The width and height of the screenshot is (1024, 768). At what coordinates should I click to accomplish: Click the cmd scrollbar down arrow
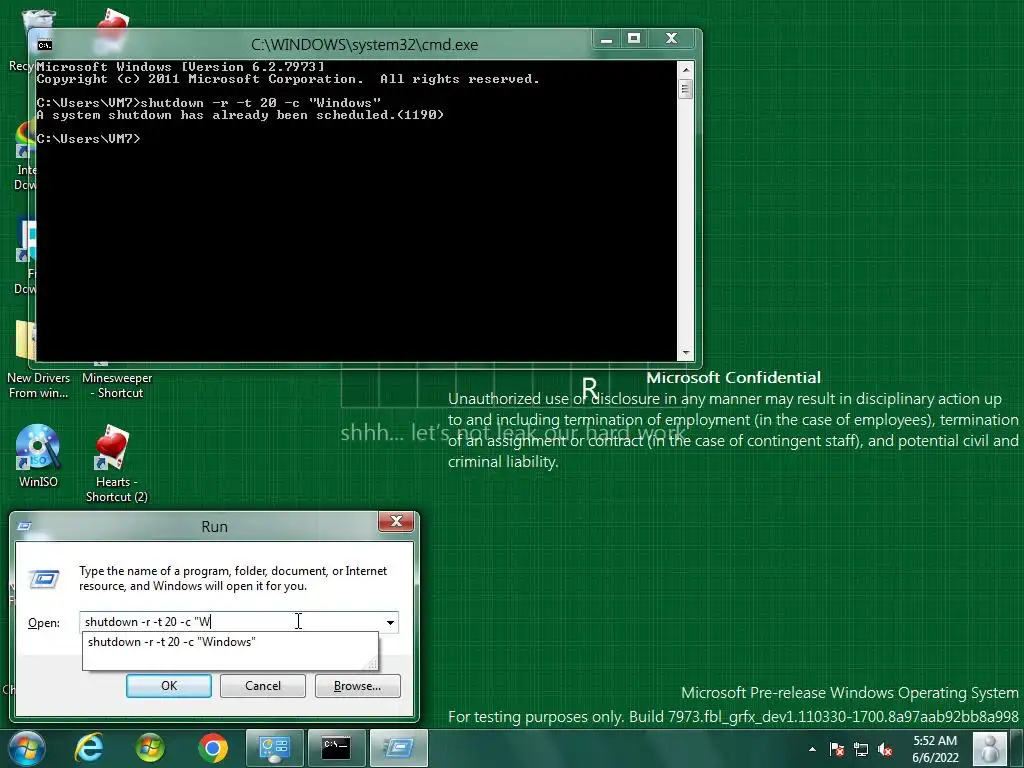tap(685, 353)
